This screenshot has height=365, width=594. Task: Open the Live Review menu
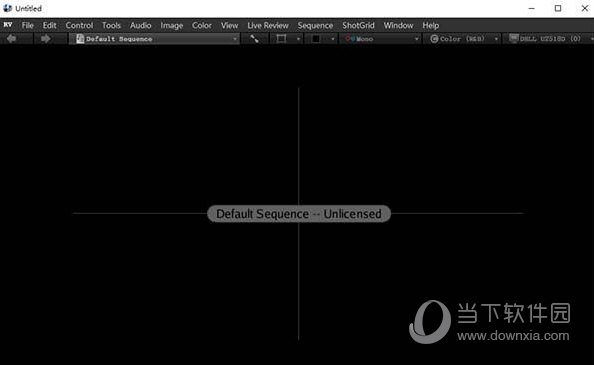click(268, 25)
